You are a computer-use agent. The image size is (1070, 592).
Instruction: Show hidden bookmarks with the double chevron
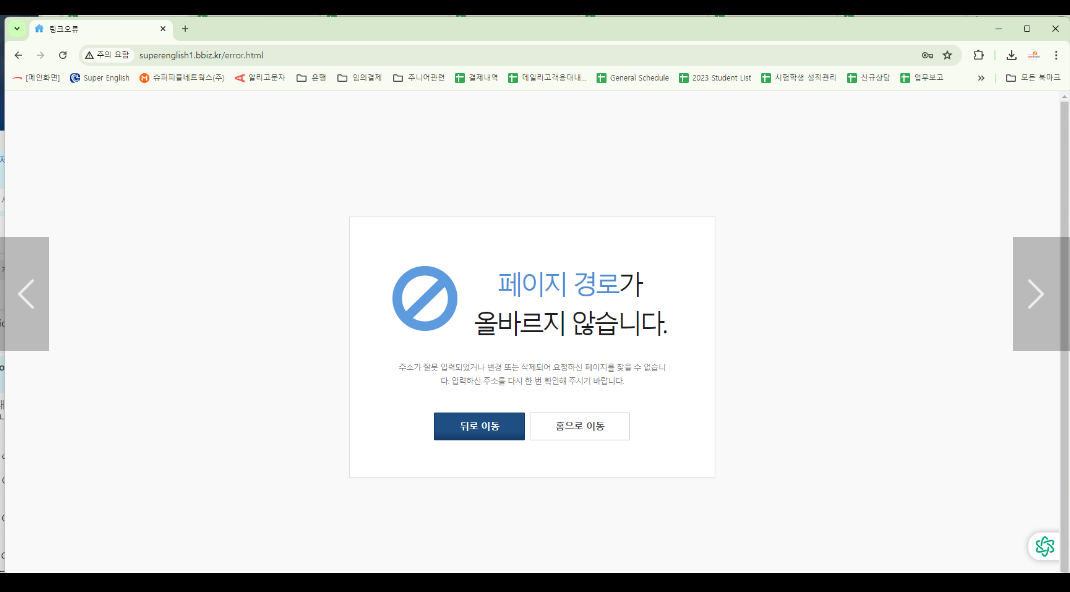[x=981, y=78]
